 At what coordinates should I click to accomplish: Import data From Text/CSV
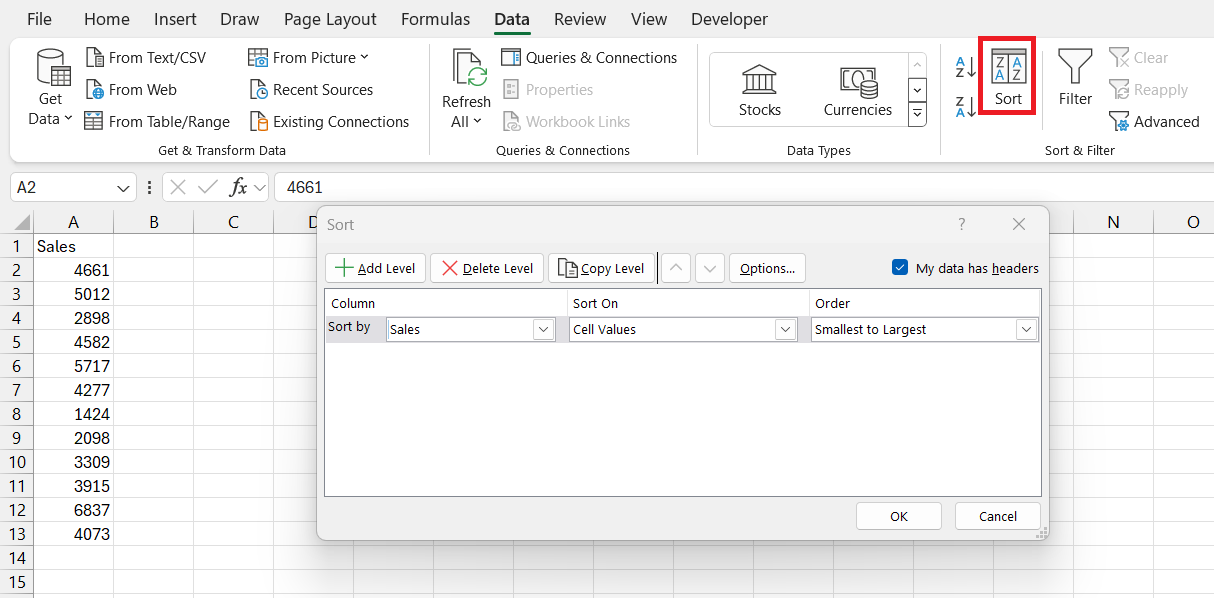coord(145,58)
